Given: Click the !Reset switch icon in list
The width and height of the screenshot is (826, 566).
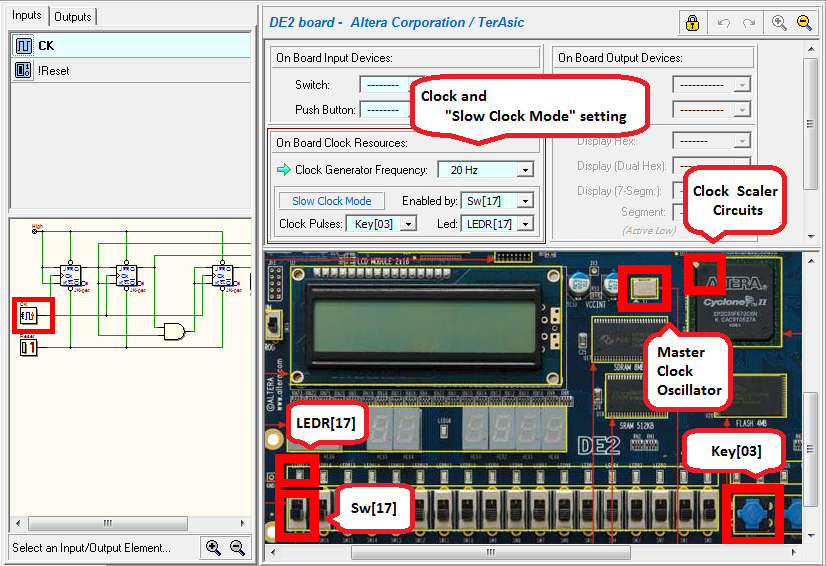Looking at the screenshot, I should 23,70.
